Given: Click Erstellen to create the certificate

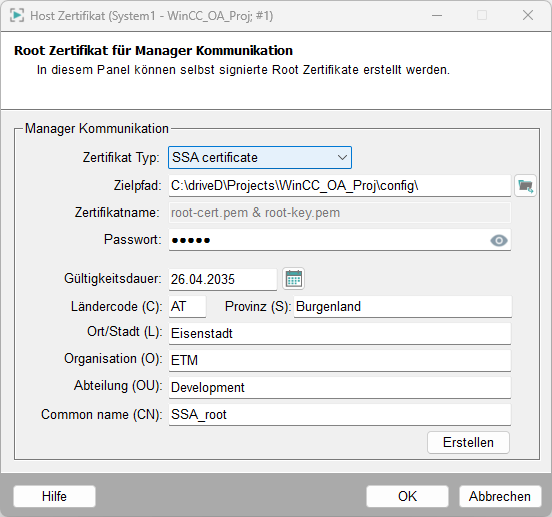Looking at the screenshot, I should pyautogui.click(x=468, y=442).
